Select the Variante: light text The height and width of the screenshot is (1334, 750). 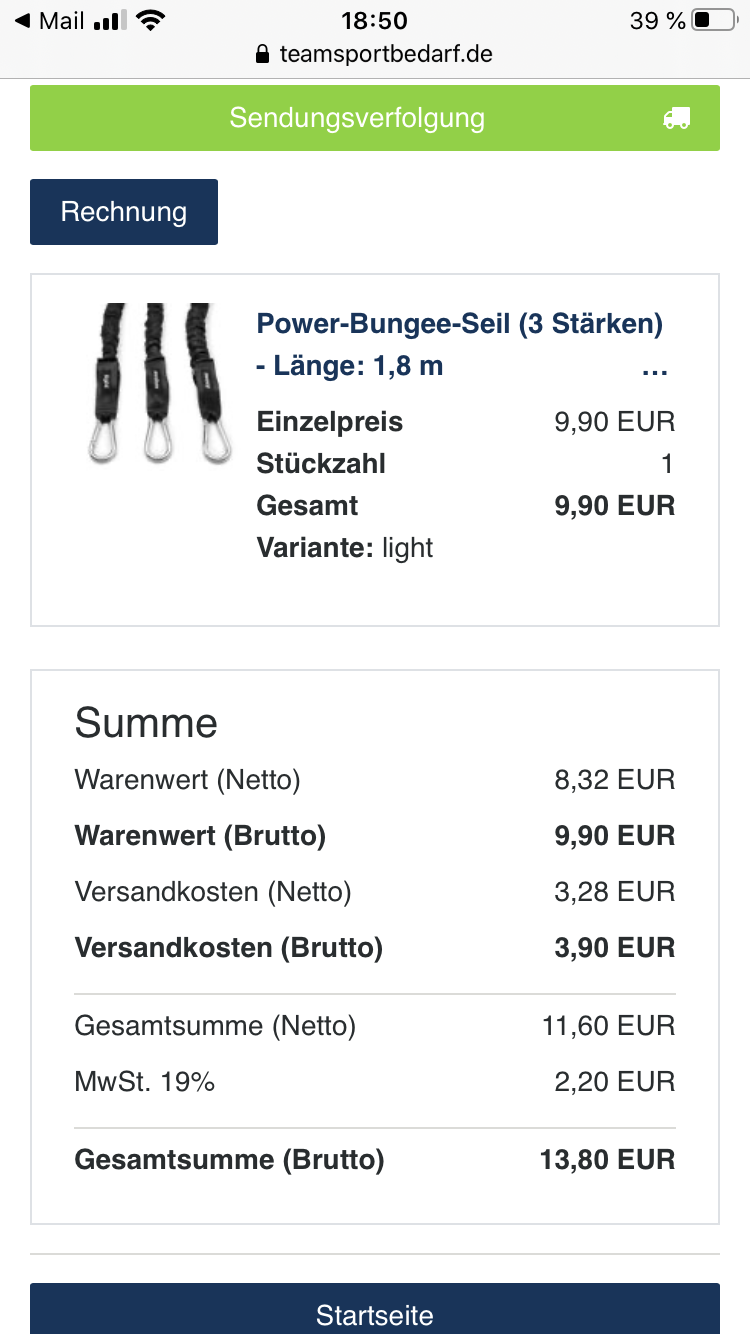[x=345, y=548]
